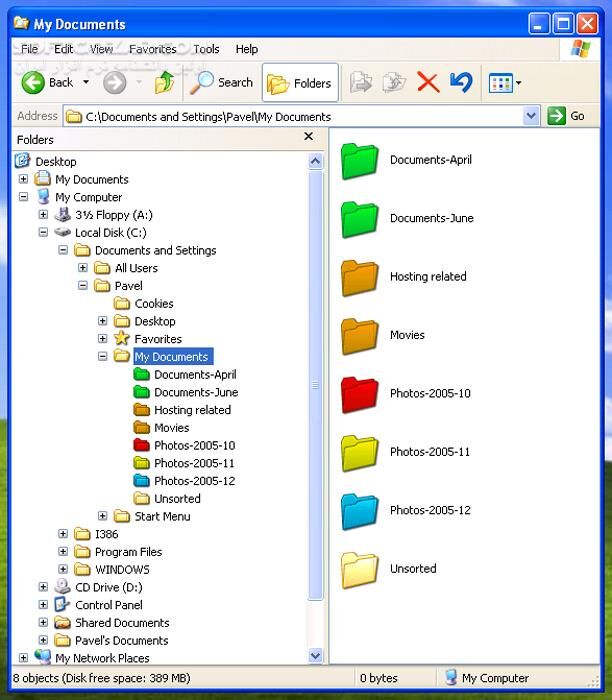Expand the Program Files tree node
Image resolution: width=612 pixels, height=700 pixels.
(63, 552)
